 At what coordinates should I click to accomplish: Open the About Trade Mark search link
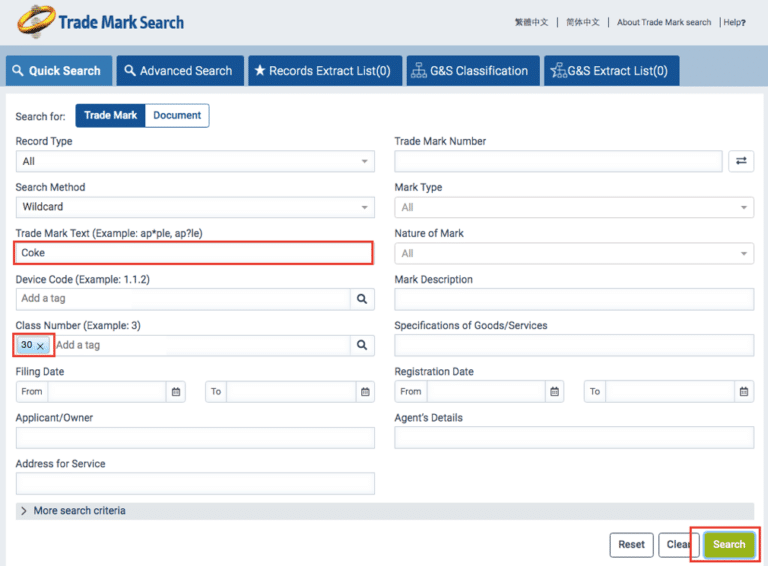664,22
